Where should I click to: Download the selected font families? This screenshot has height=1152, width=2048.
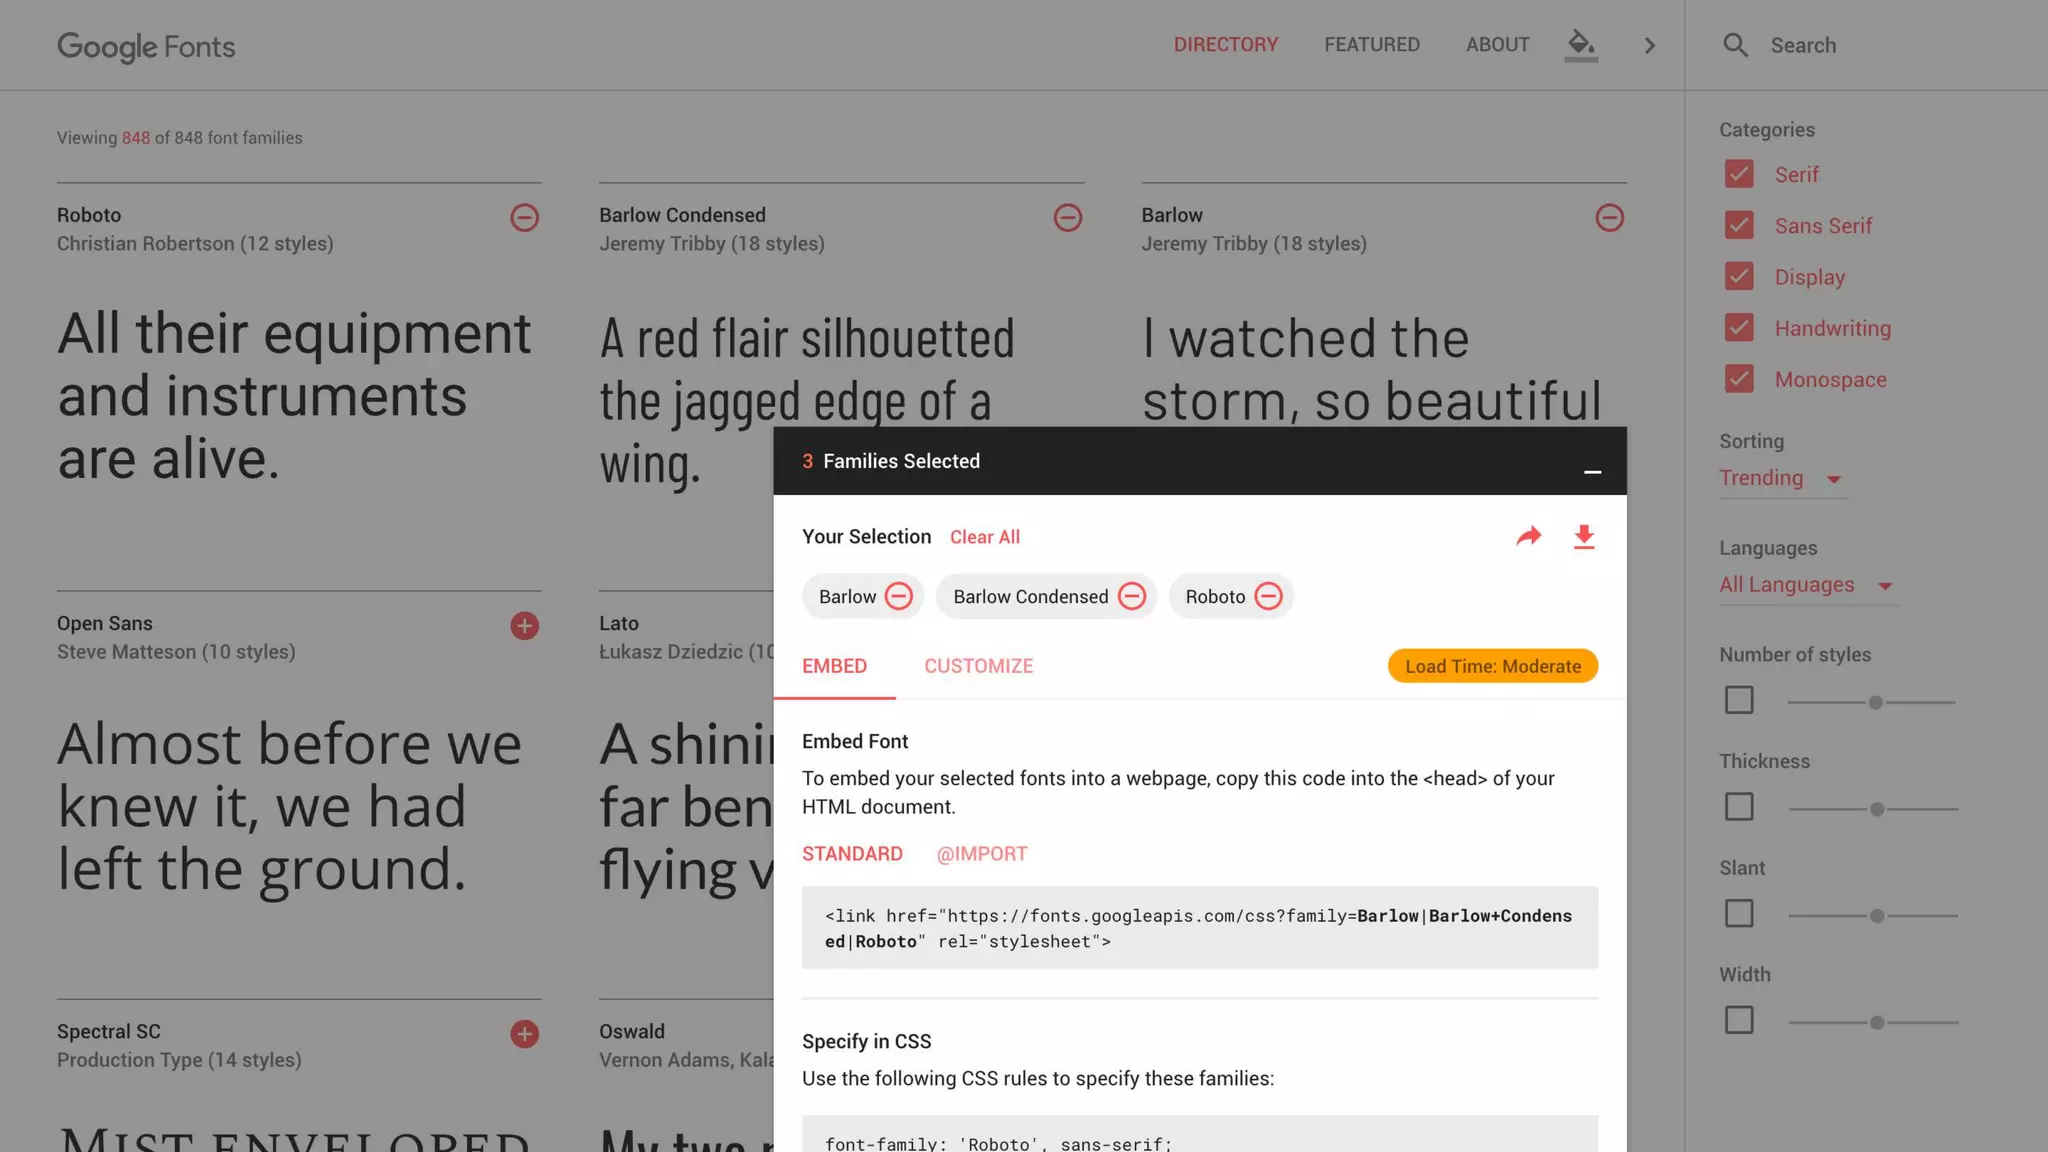click(1583, 537)
